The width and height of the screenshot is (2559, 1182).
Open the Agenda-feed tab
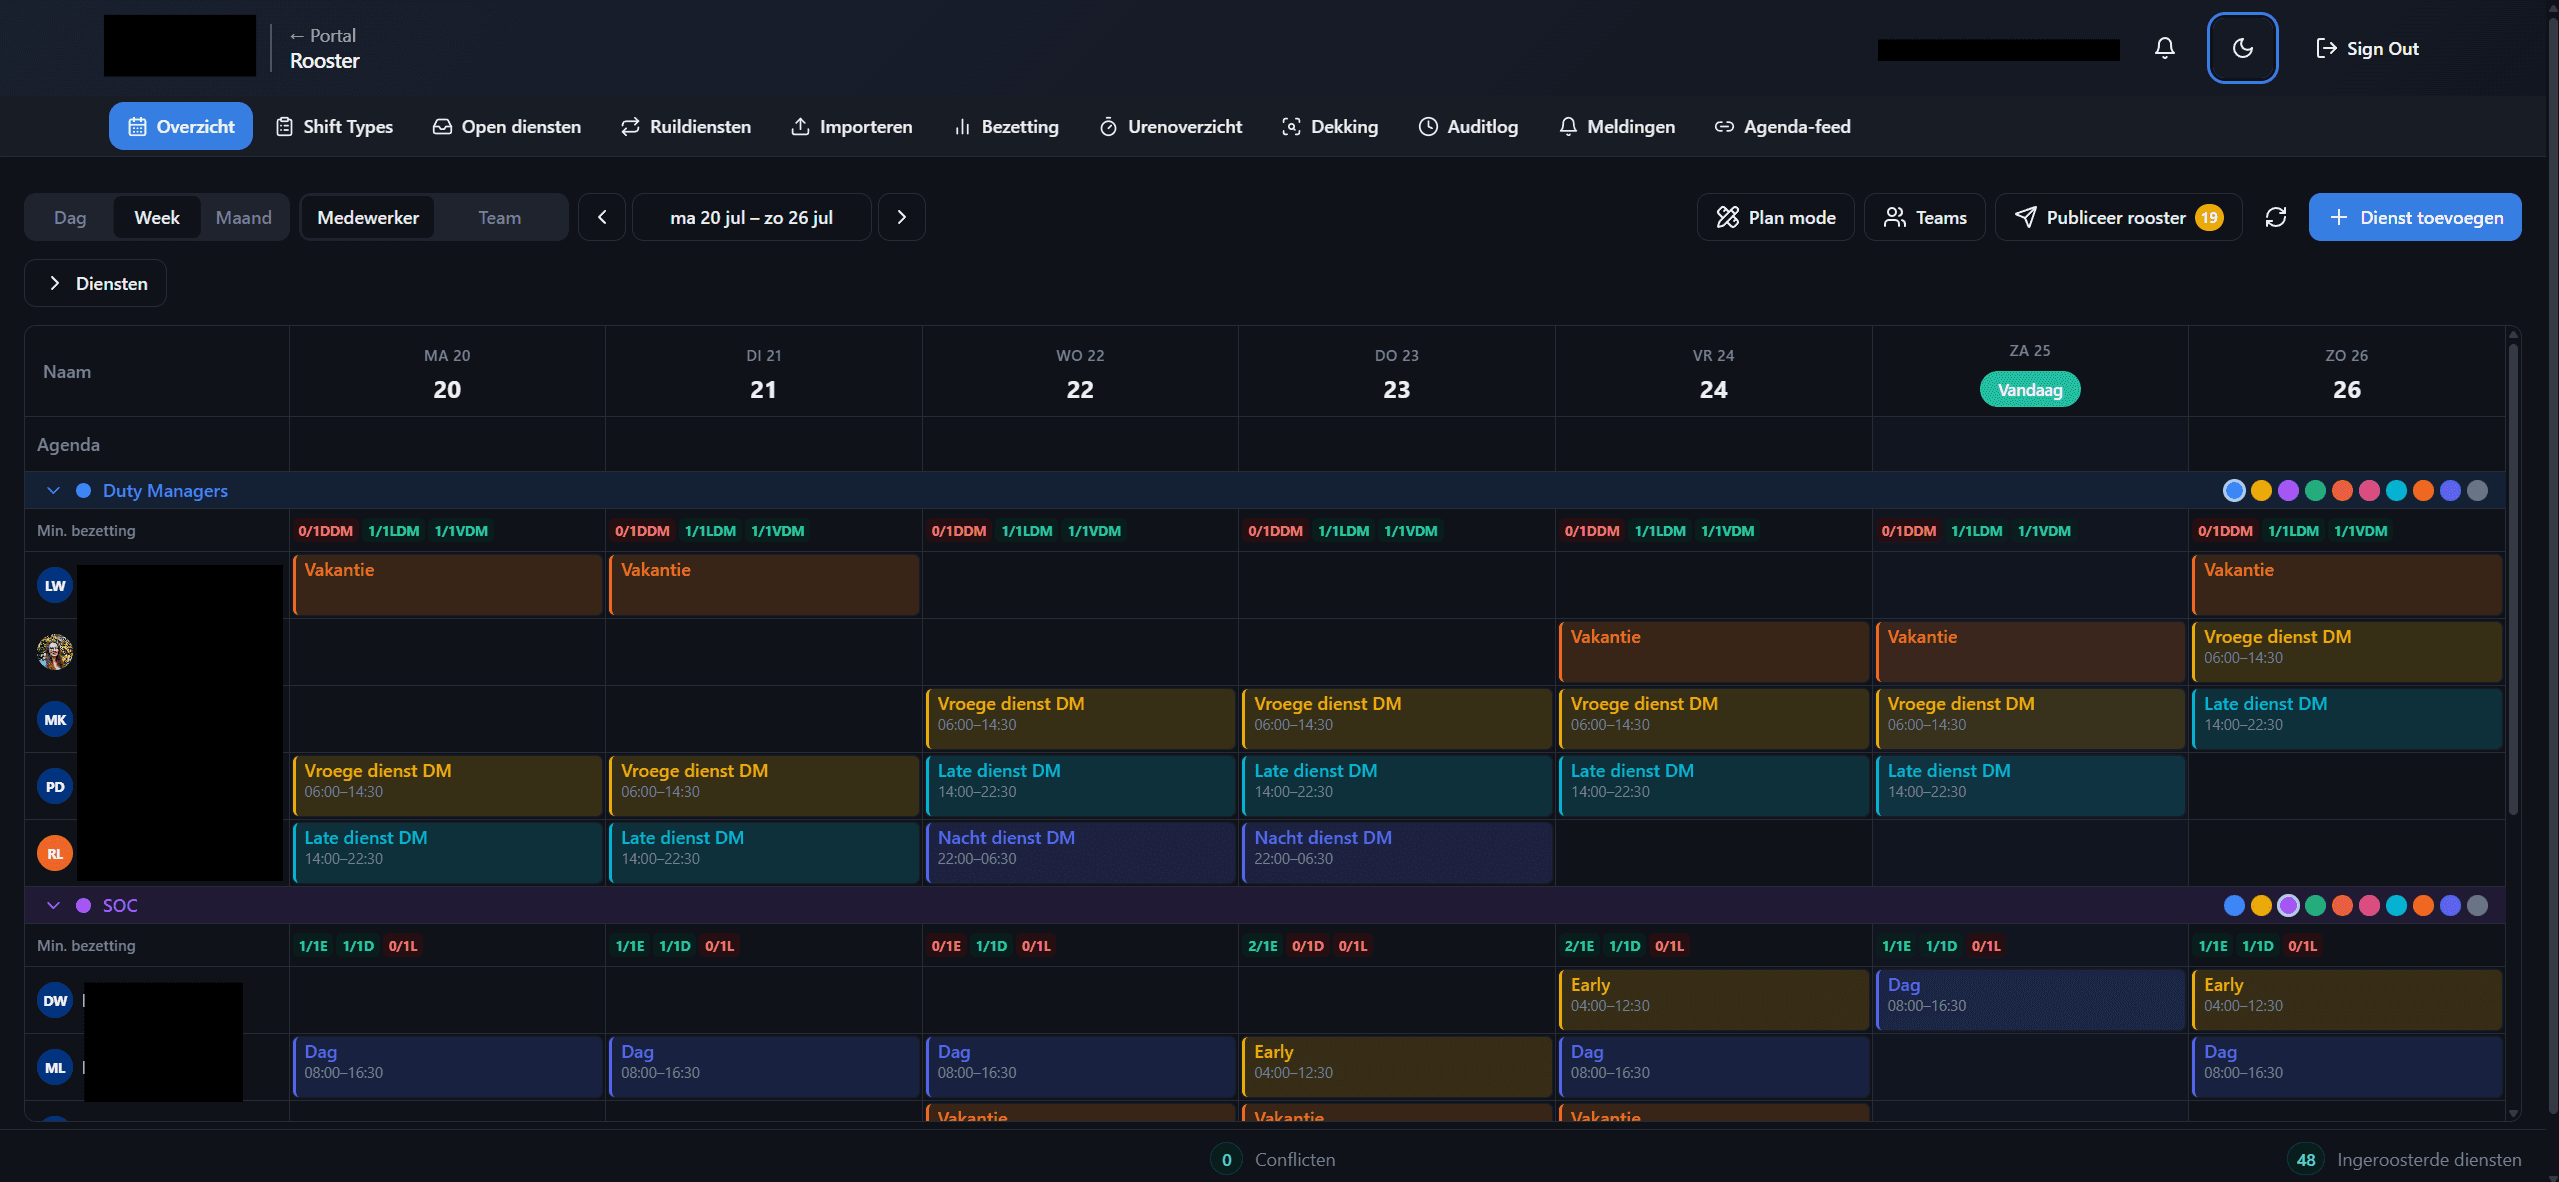(1783, 126)
